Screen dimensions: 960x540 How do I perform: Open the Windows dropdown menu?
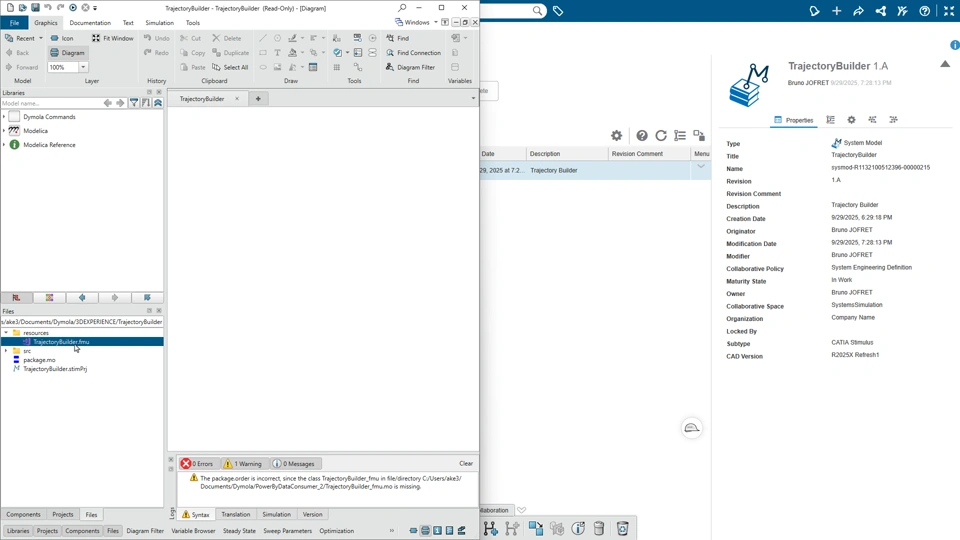coord(416,22)
